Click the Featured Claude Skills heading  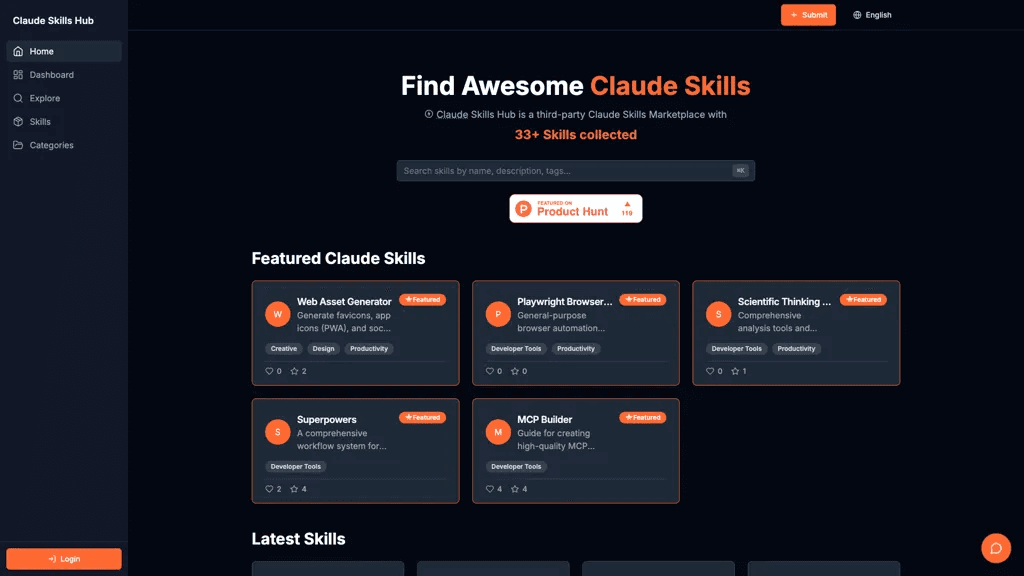click(x=338, y=258)
